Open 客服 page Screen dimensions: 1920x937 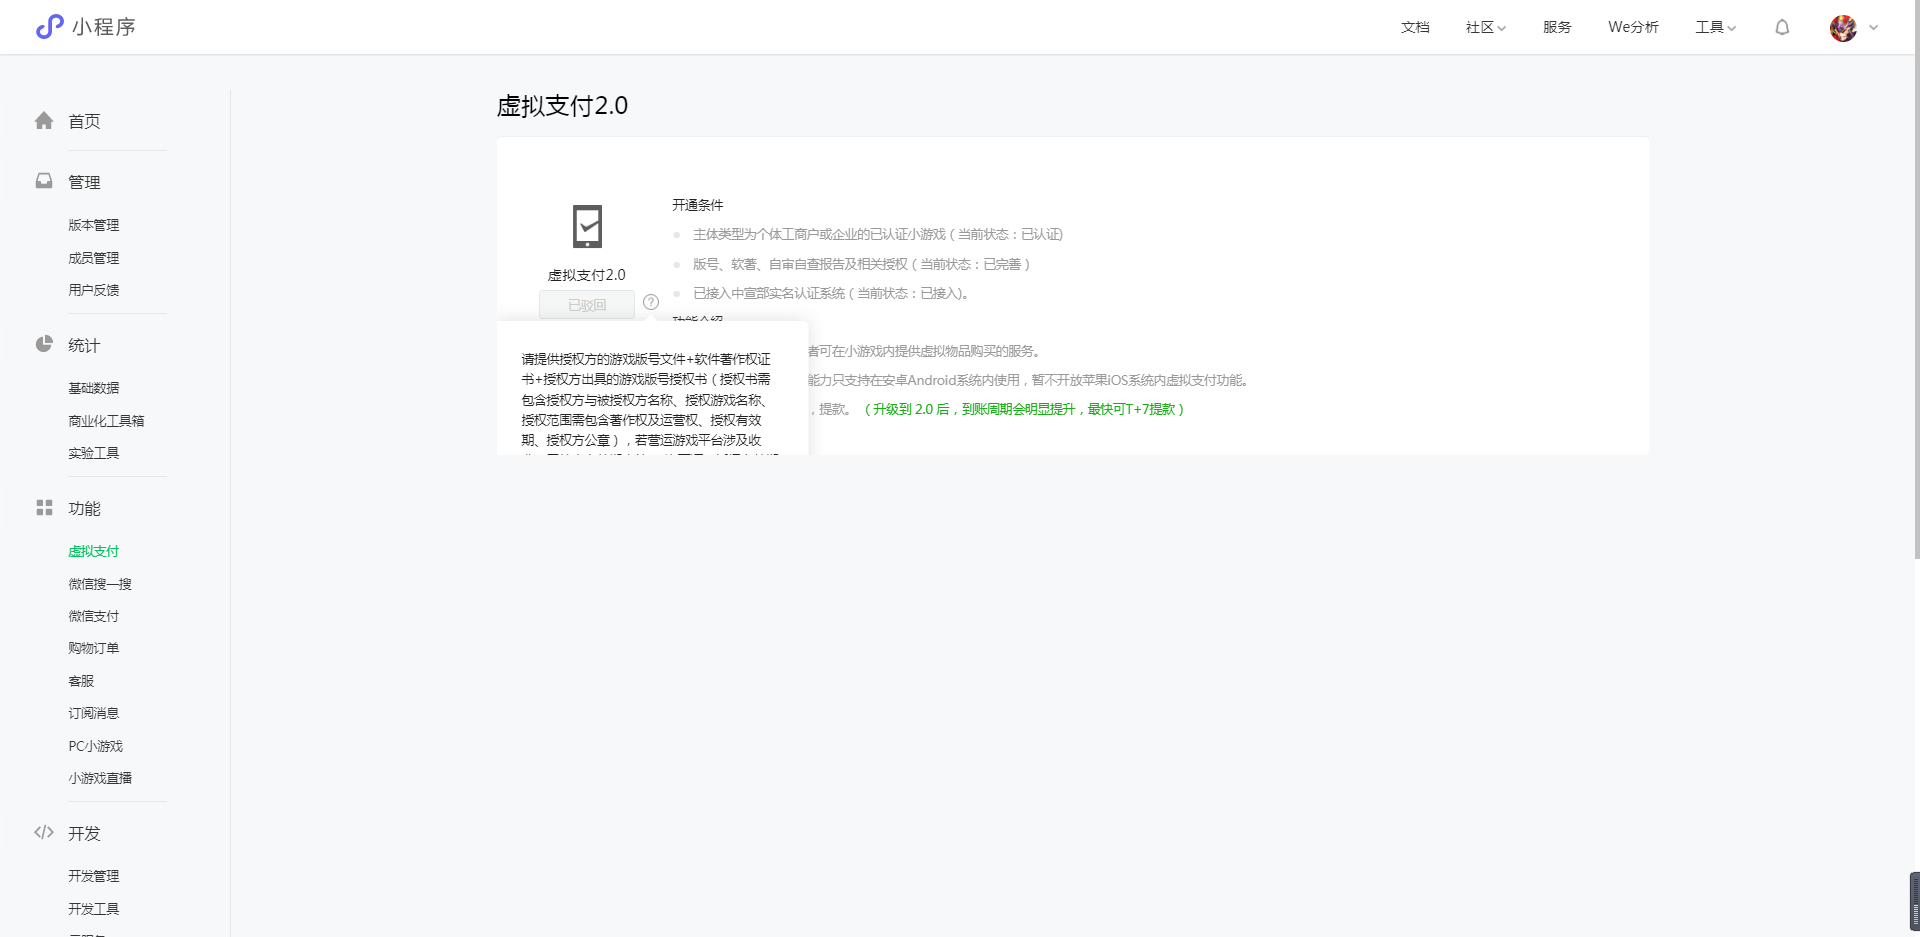pyautogui.click(x=81, y=681)
